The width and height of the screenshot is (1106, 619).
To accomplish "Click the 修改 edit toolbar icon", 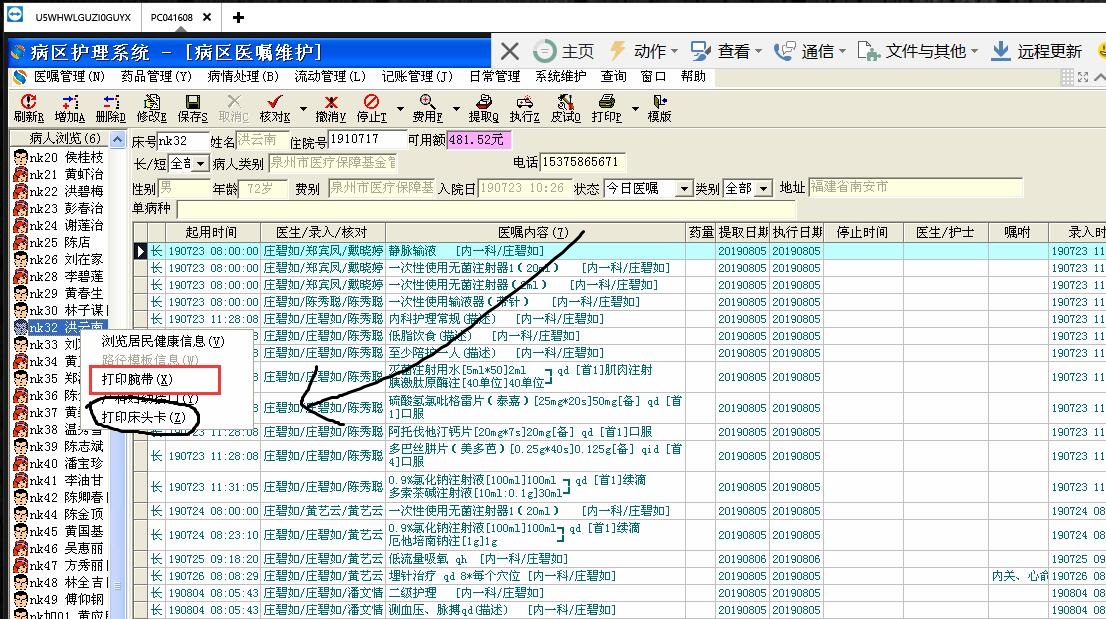I will click(x=151, y=108).
